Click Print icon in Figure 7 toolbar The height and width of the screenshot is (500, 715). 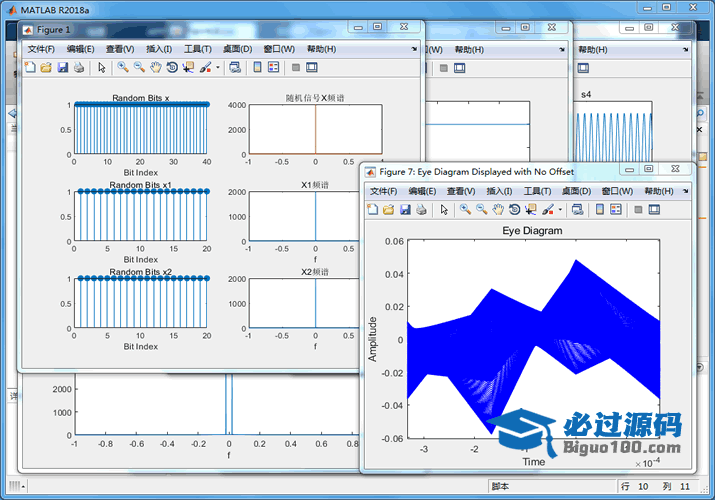(x=420, y=210)
